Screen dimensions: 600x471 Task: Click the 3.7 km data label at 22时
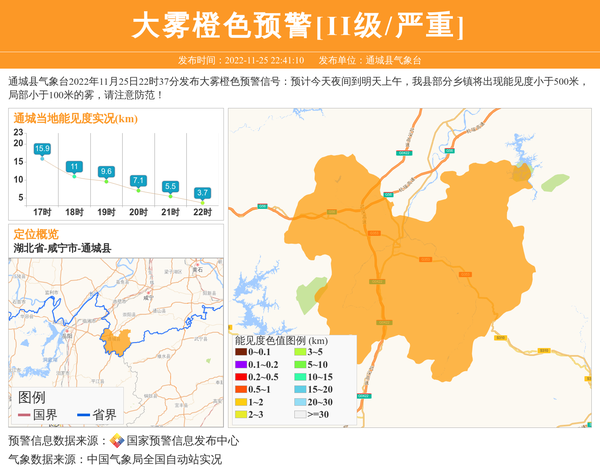point(202,192)
